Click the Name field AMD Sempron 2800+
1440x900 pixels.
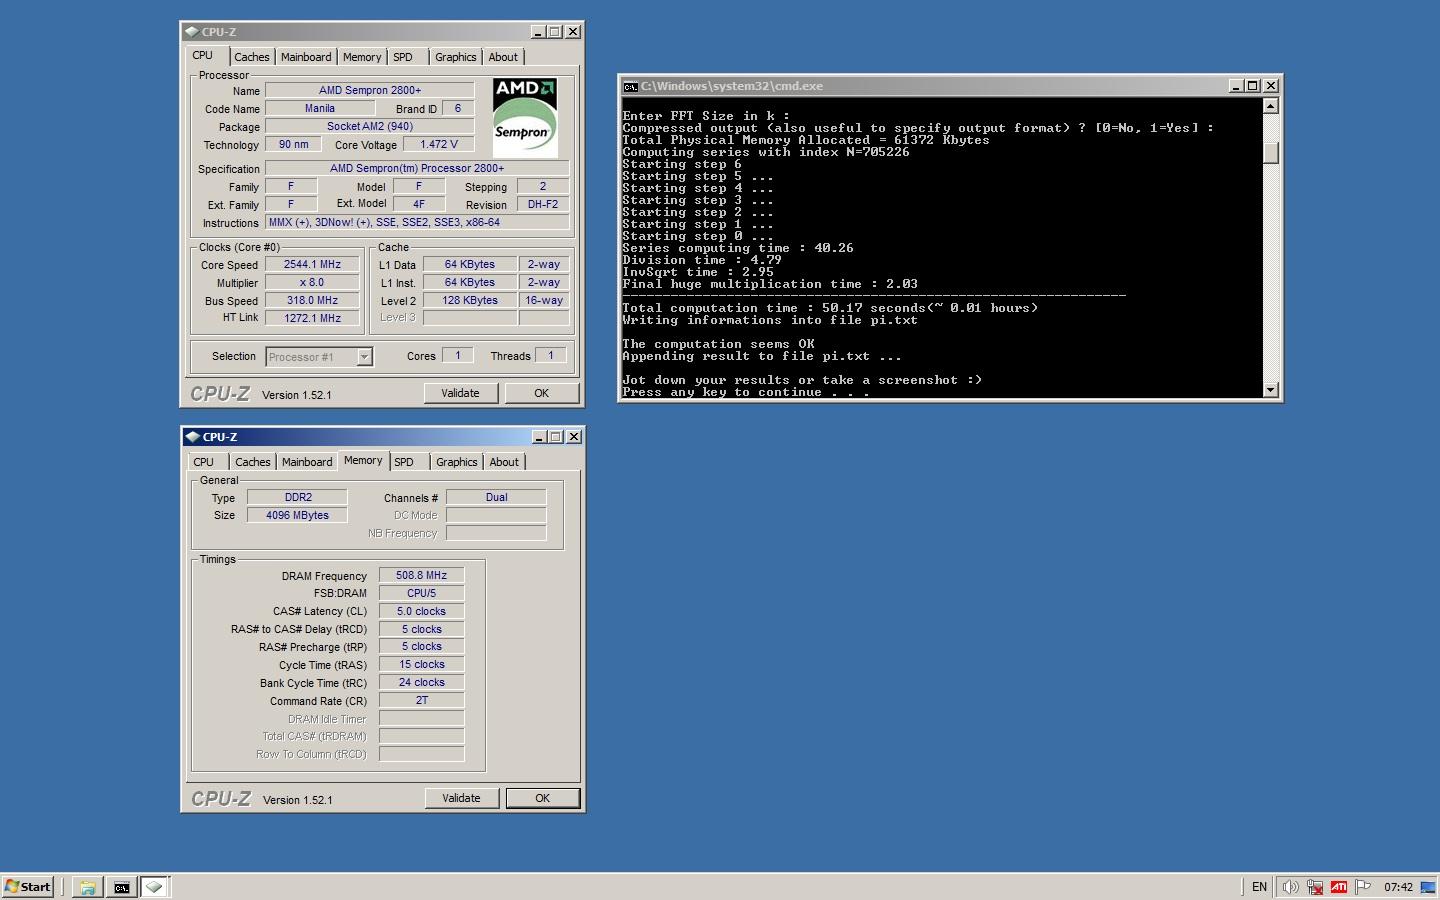pos(370,90)
